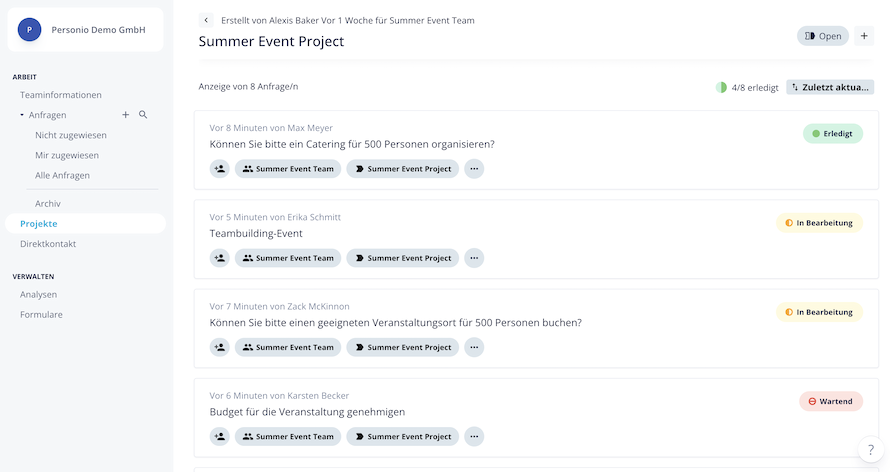Click the plus button next to Open
The image size is (890, 472).
tap(865, 36)
